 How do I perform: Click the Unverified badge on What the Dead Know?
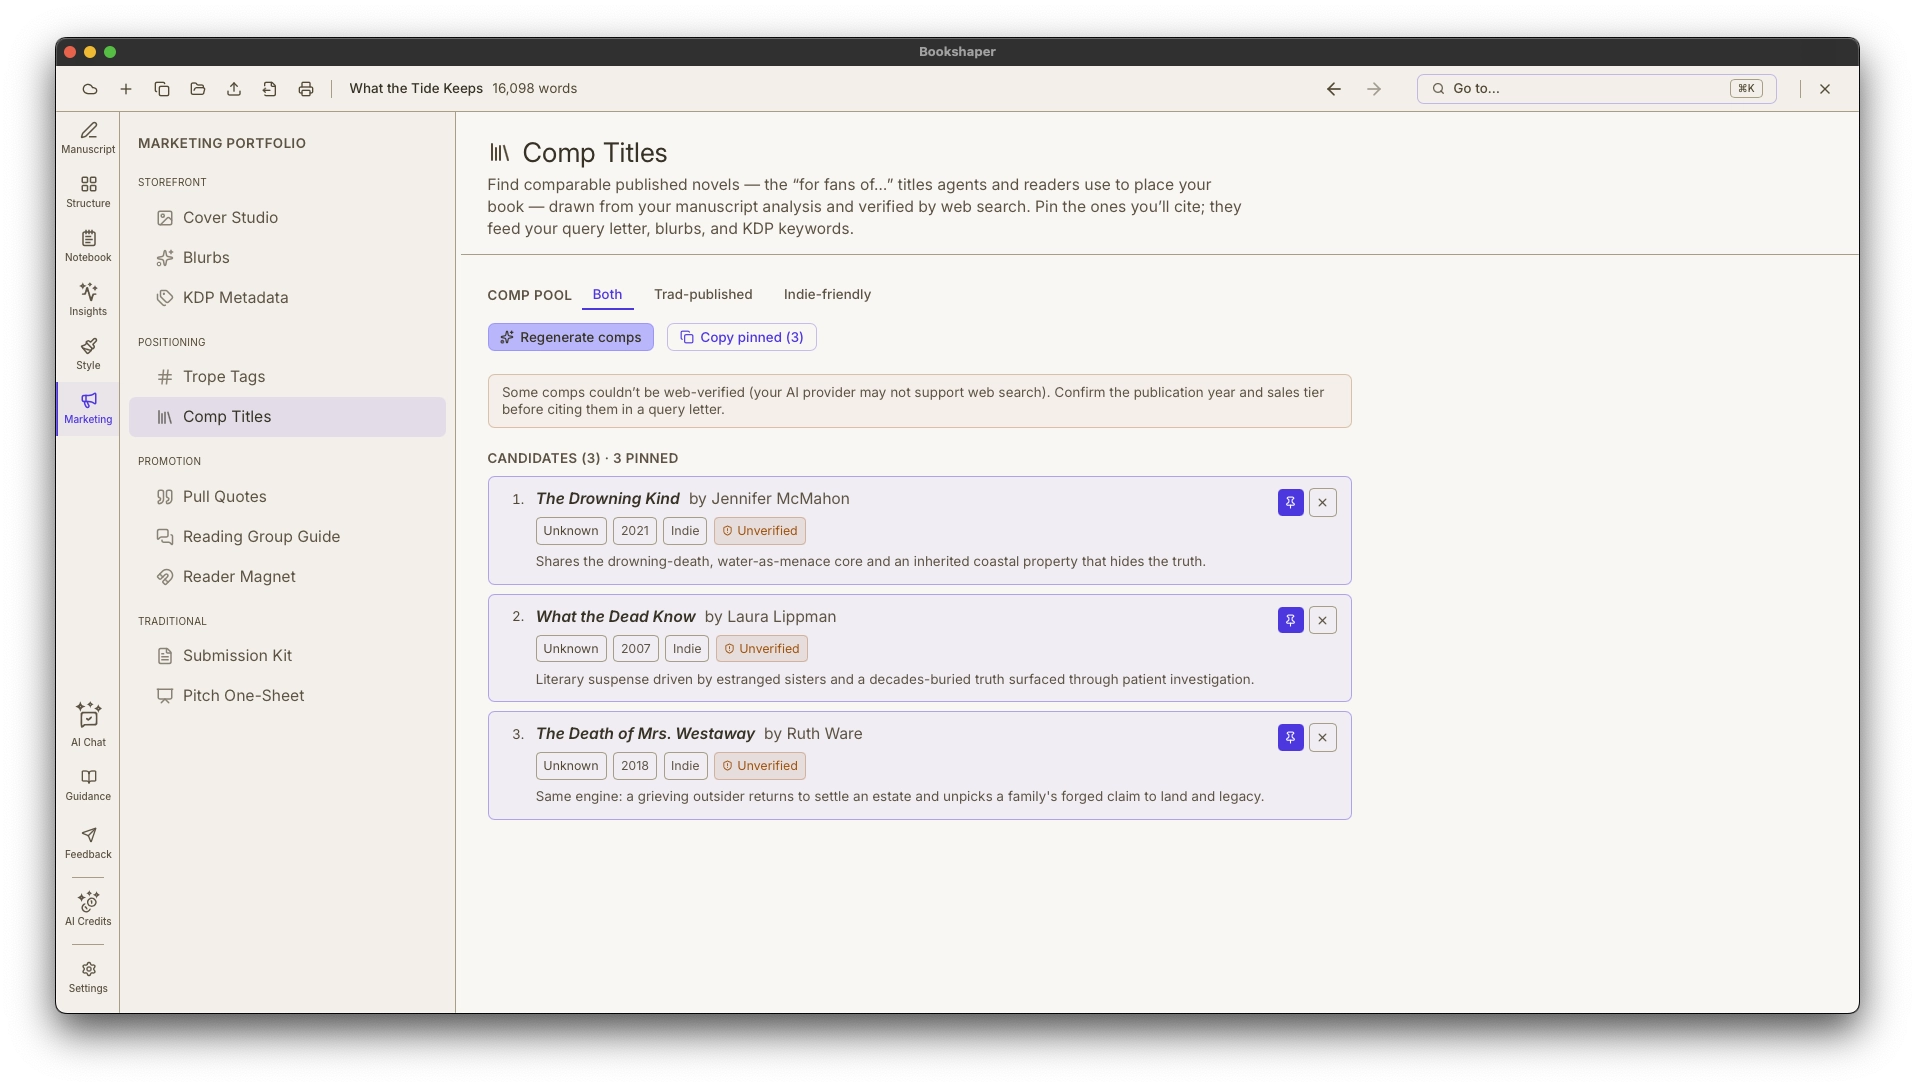click(x=762, y=649)
